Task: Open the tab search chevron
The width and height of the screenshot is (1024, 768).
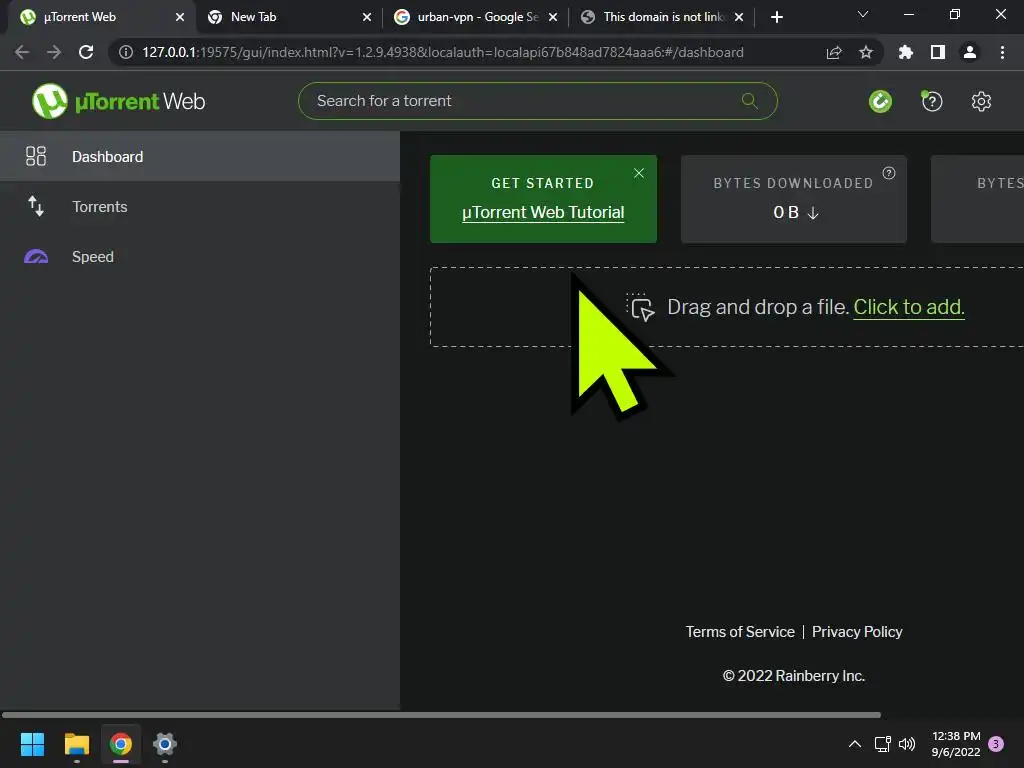Action: [863, 14]
